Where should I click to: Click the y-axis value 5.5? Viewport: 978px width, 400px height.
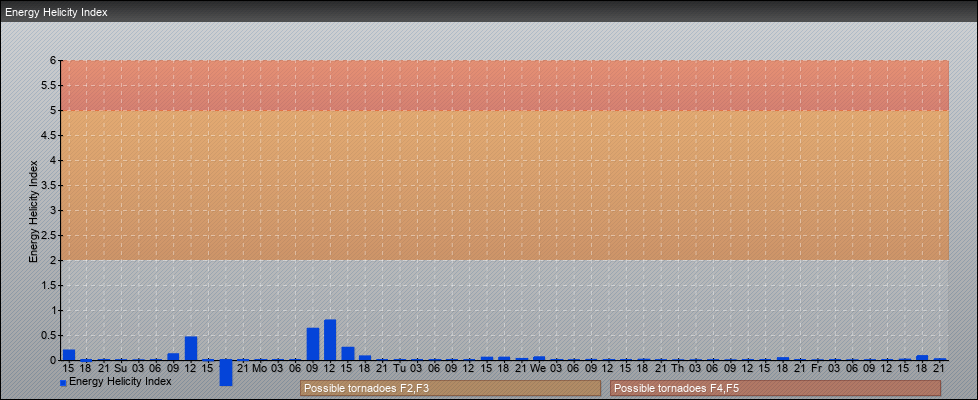click(49, 85)
